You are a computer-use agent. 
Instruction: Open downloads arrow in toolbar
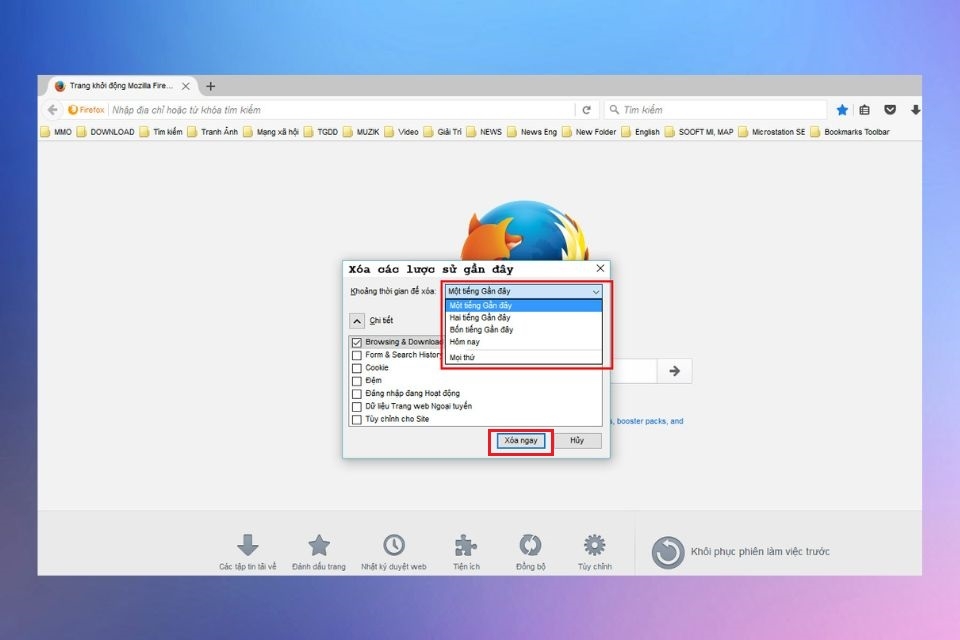[915, 110]
